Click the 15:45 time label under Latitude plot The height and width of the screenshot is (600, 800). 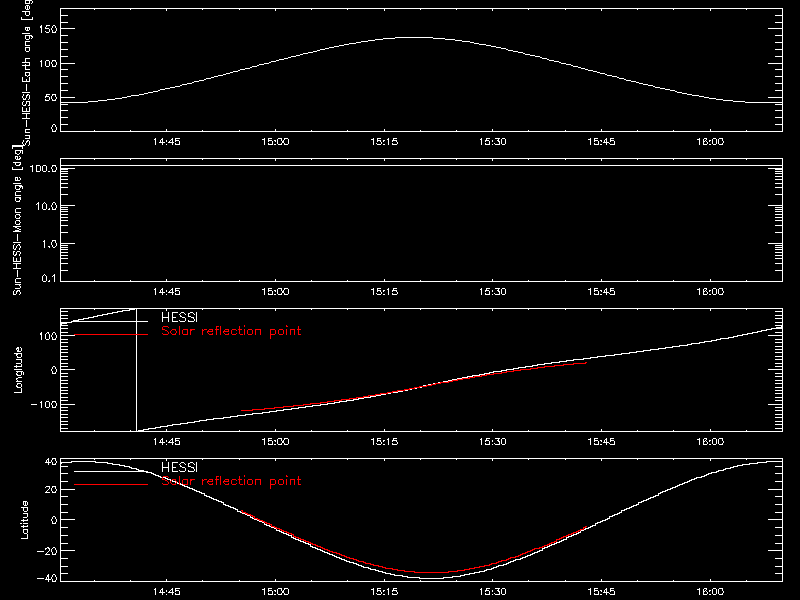coord(601,591)
